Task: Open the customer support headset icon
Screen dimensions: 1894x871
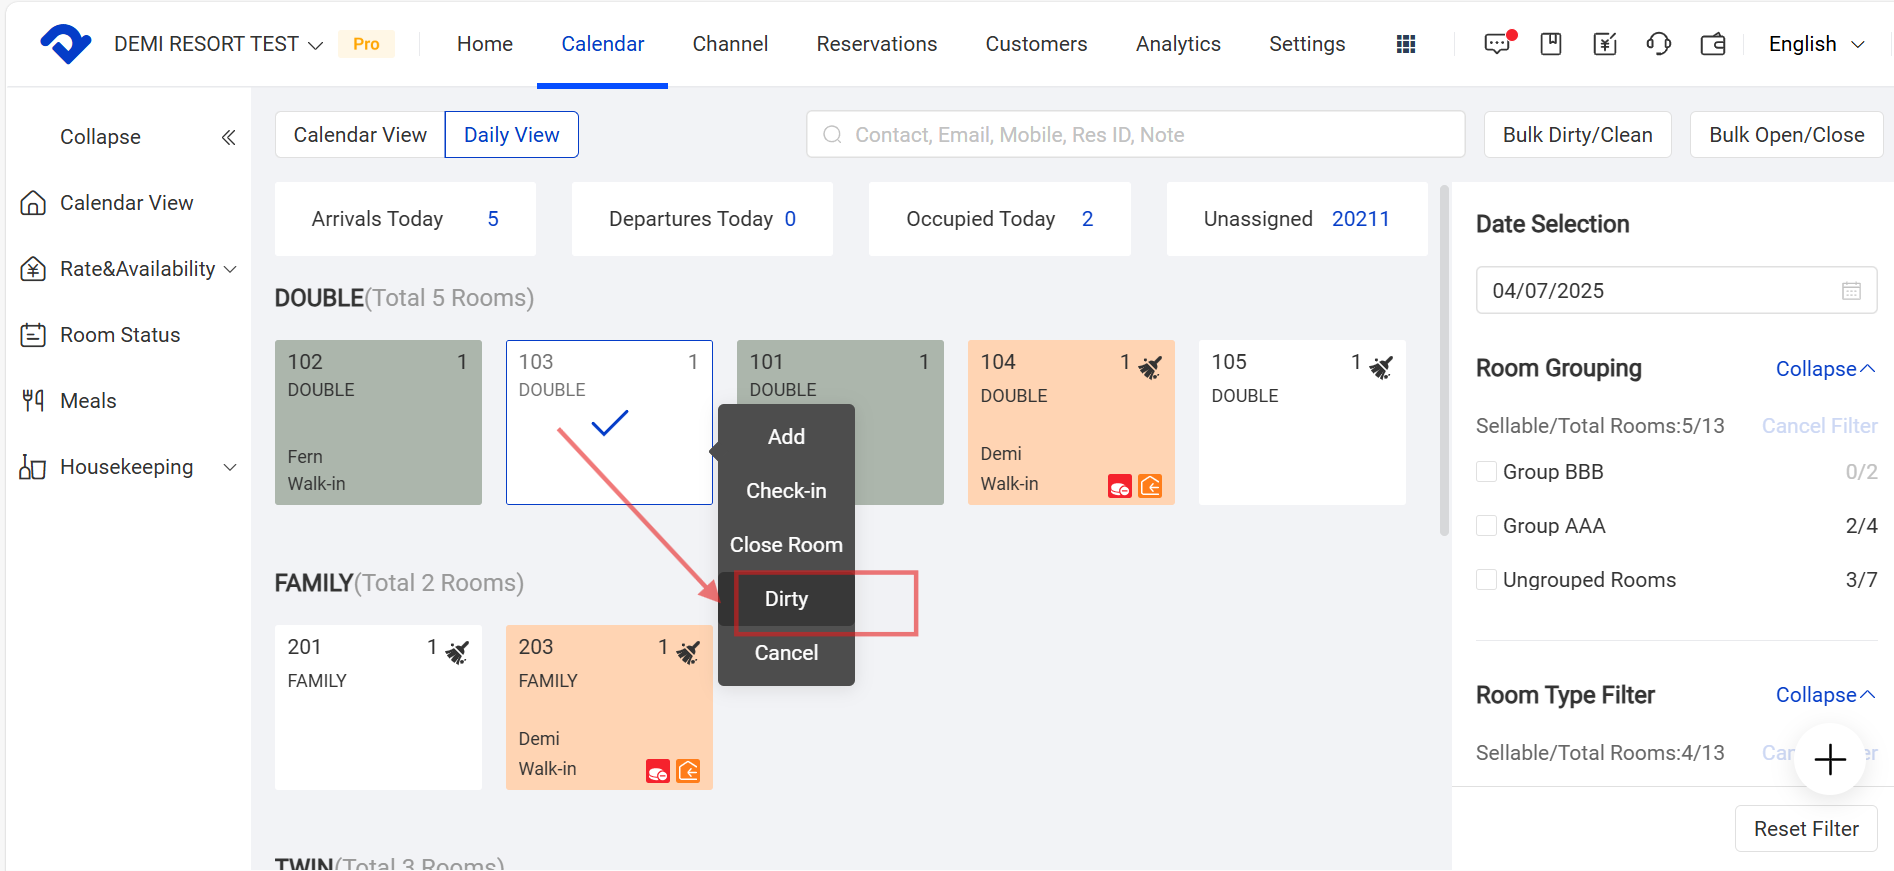Action: click(x=1658, y=44)
